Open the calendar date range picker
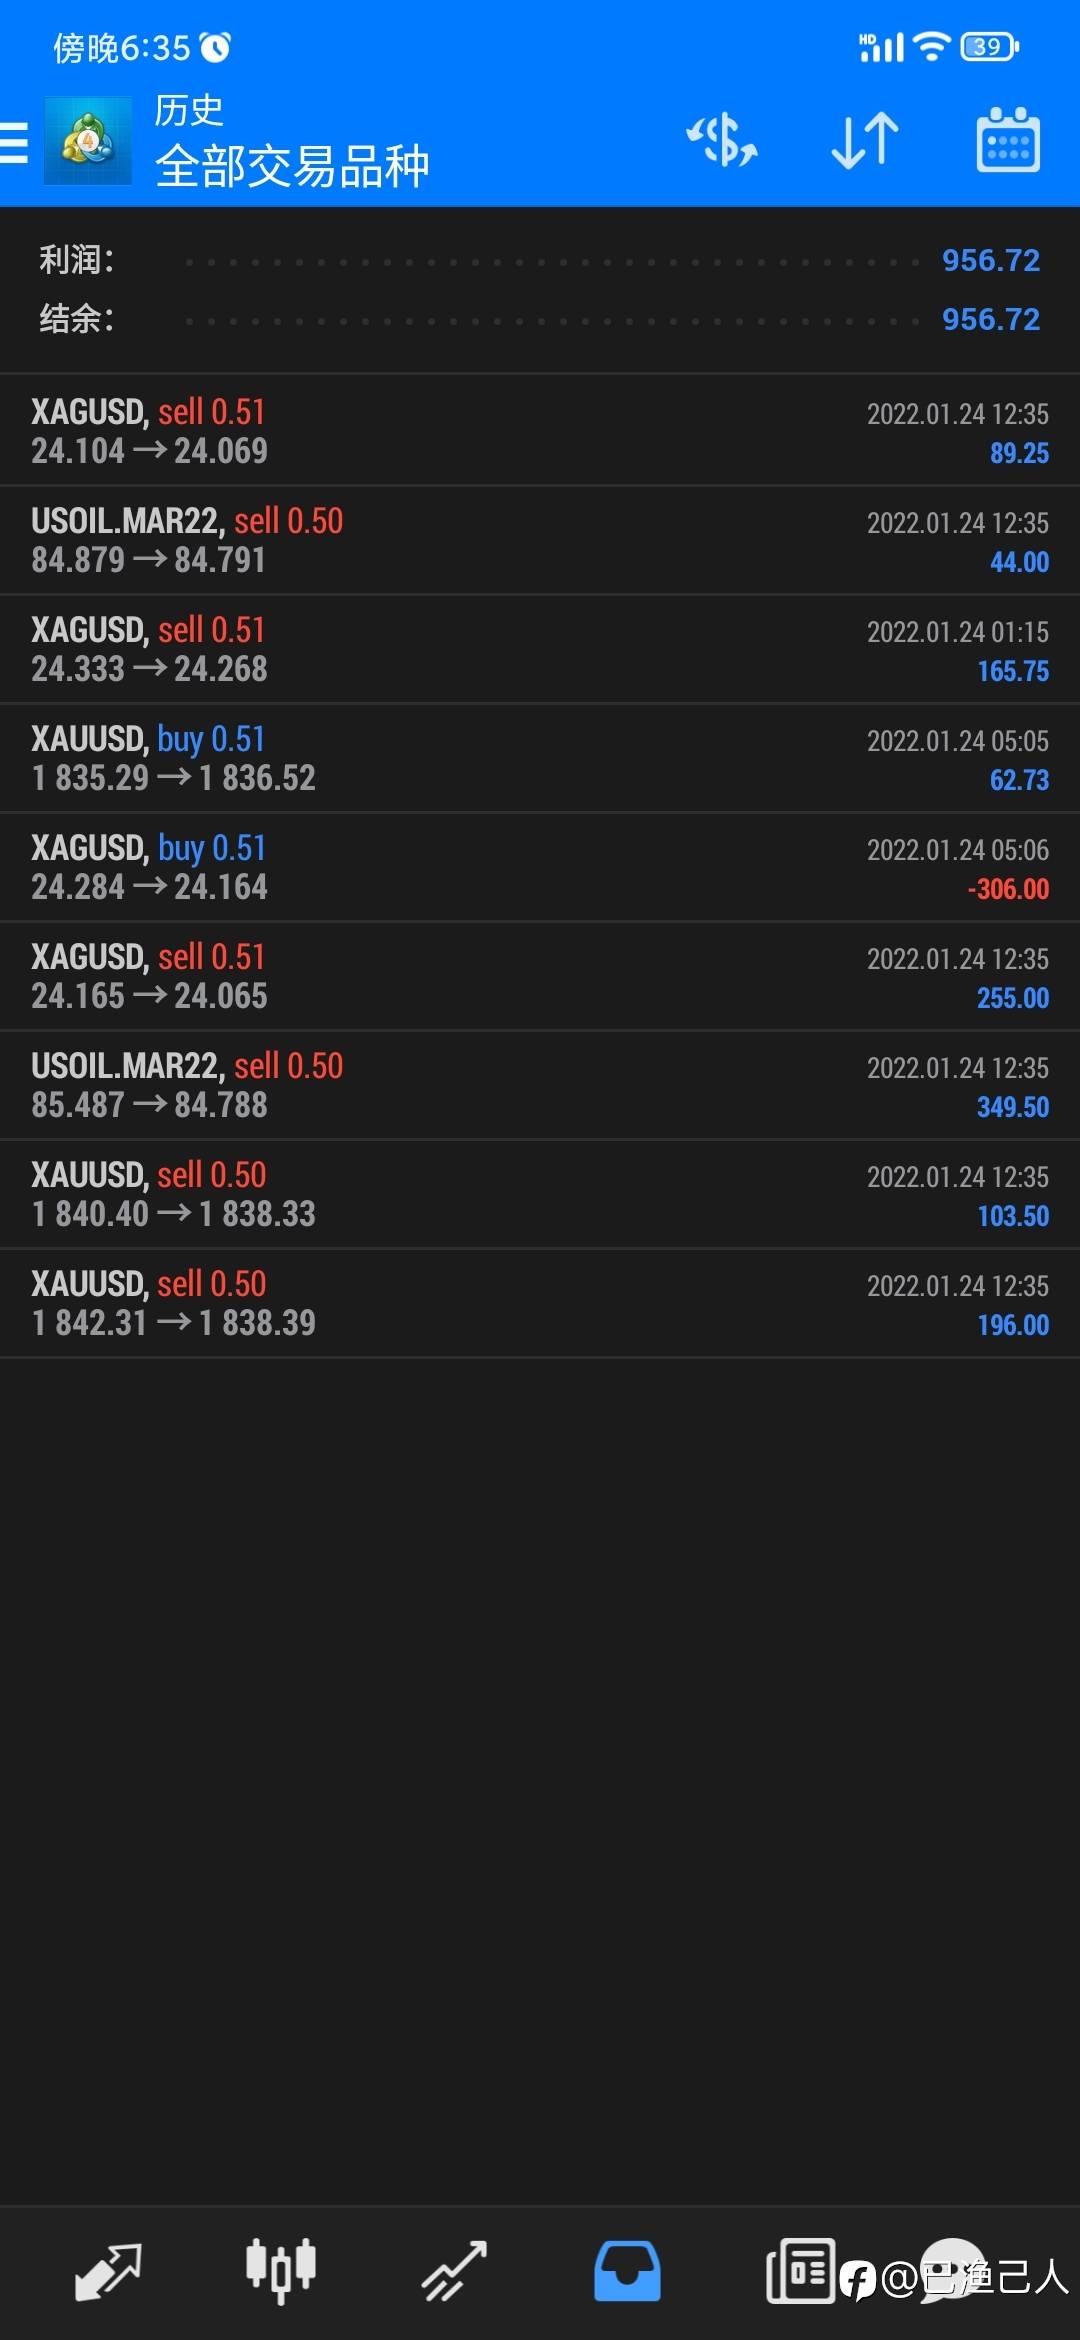 tap(1008, 140)
